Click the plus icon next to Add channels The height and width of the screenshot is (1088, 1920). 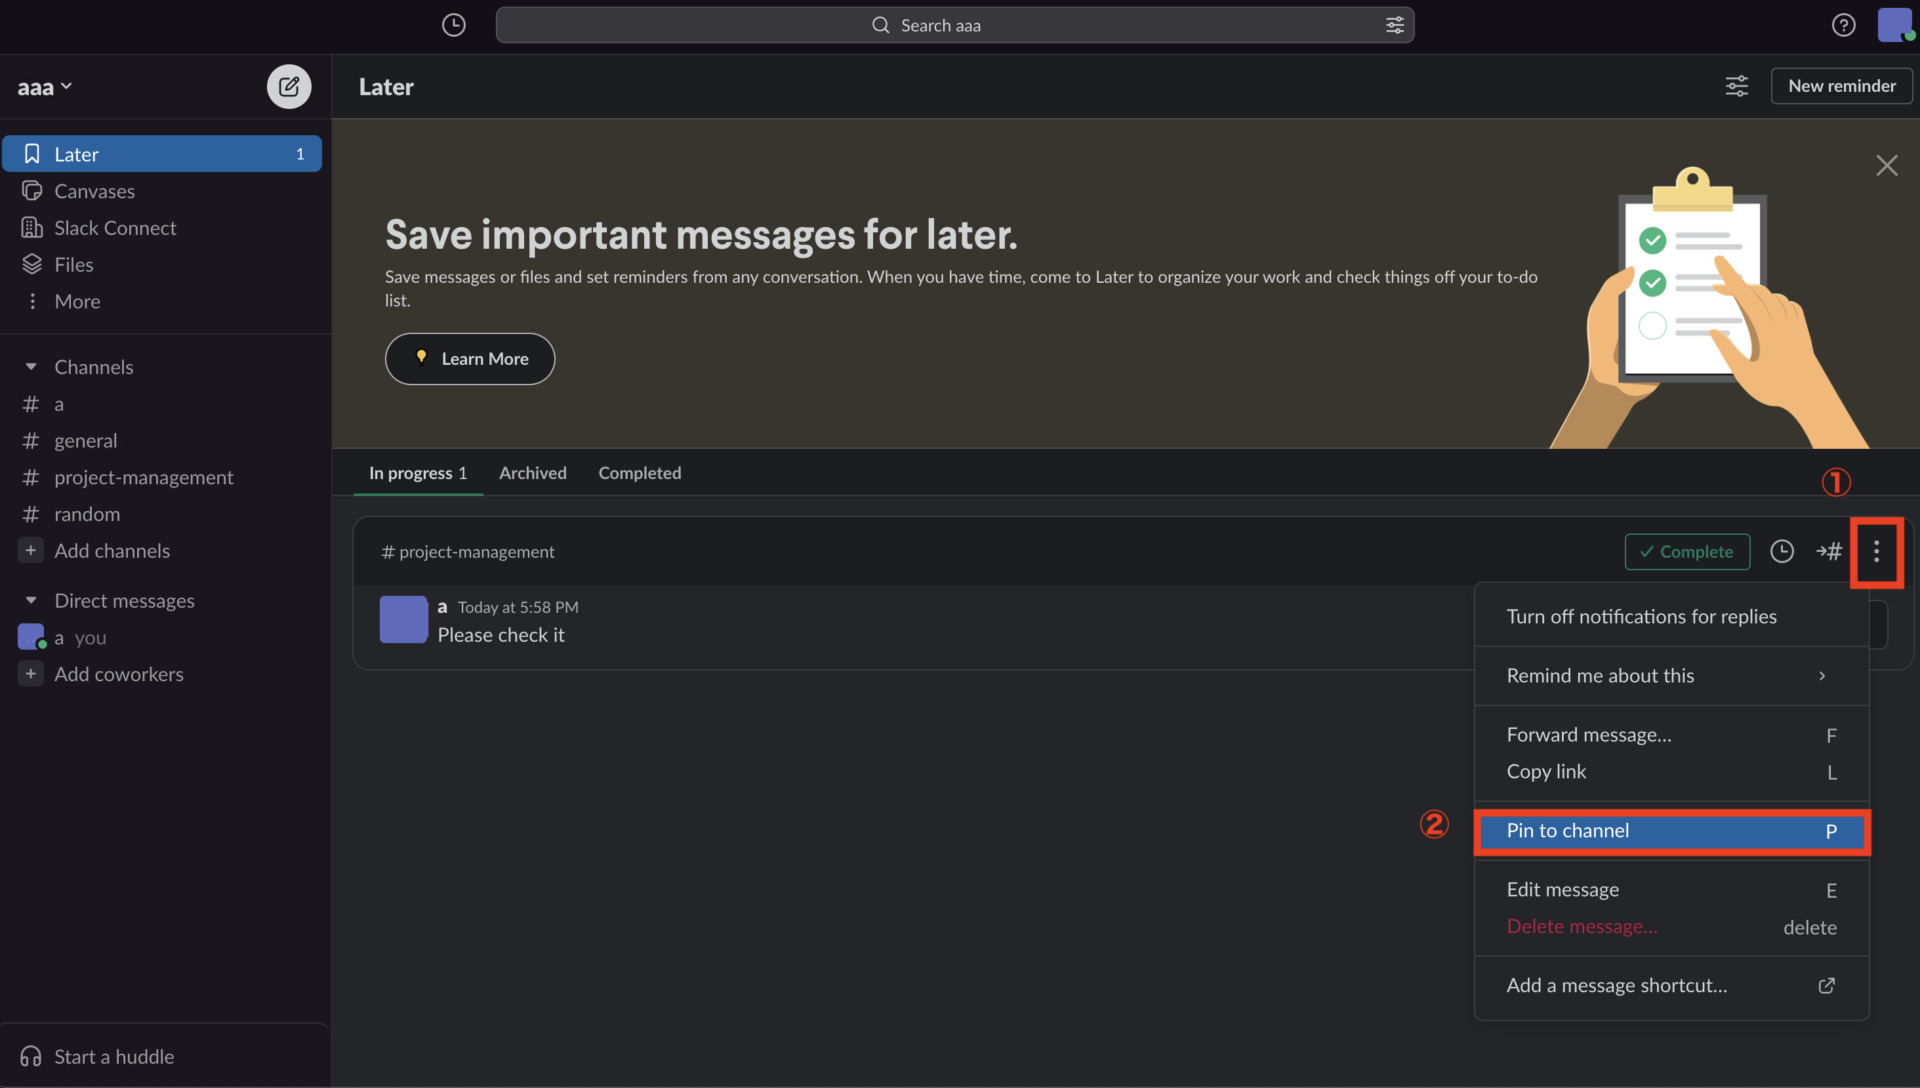[x=30, y=551]
